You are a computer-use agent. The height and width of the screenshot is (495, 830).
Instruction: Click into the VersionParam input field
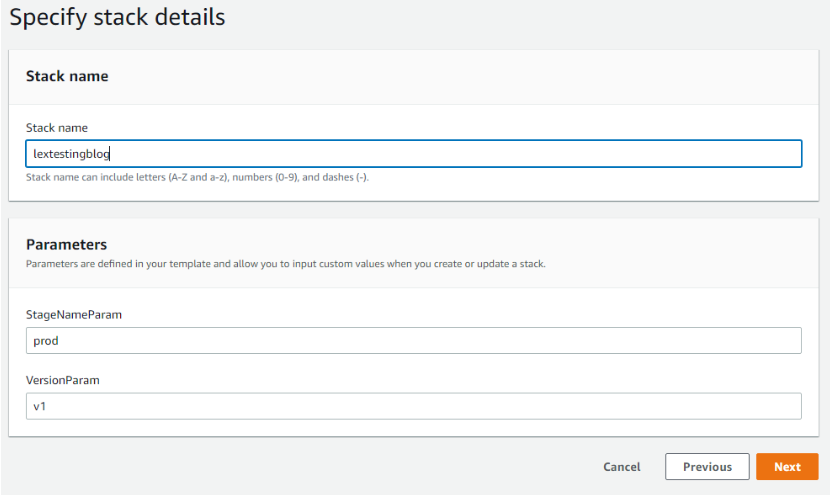[x=414, y=406]
